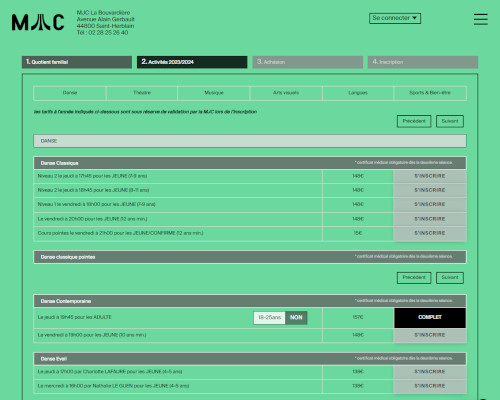Open the Arts visuels category

point(286,93)
